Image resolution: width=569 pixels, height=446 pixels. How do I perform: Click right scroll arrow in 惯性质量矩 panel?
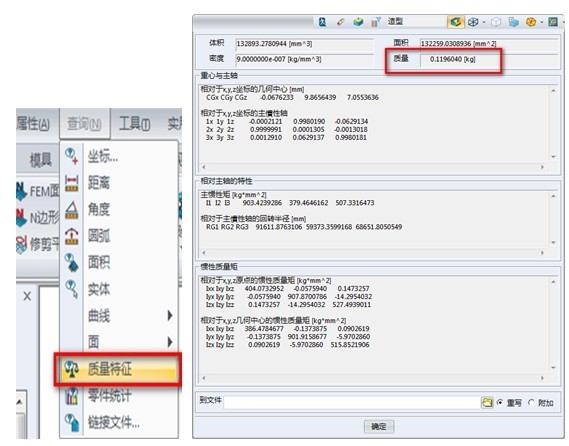point(543,378)
